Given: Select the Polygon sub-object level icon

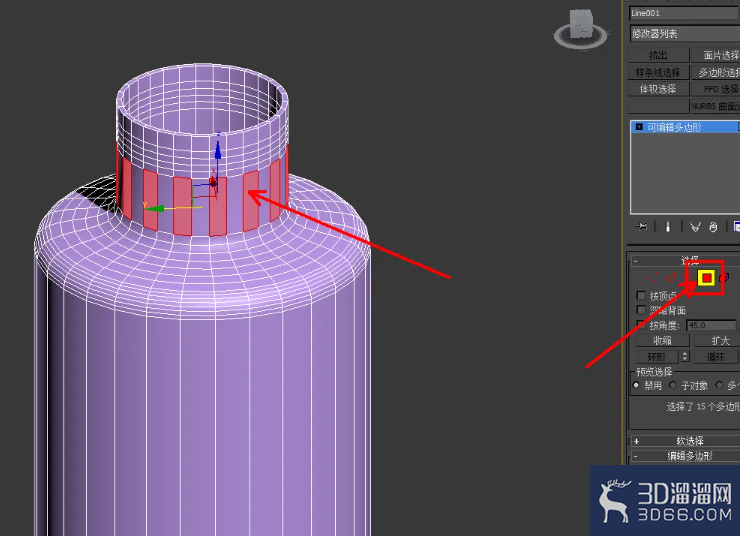Looking at the screenshot, I should point(706,278).
